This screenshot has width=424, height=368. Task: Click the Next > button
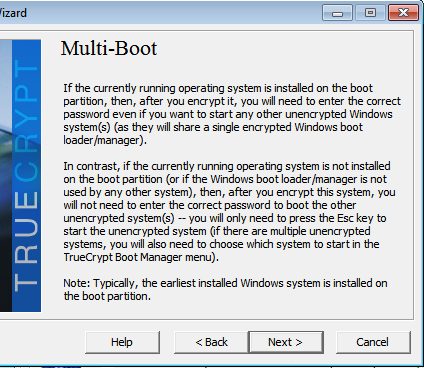(x=286, y=342)
